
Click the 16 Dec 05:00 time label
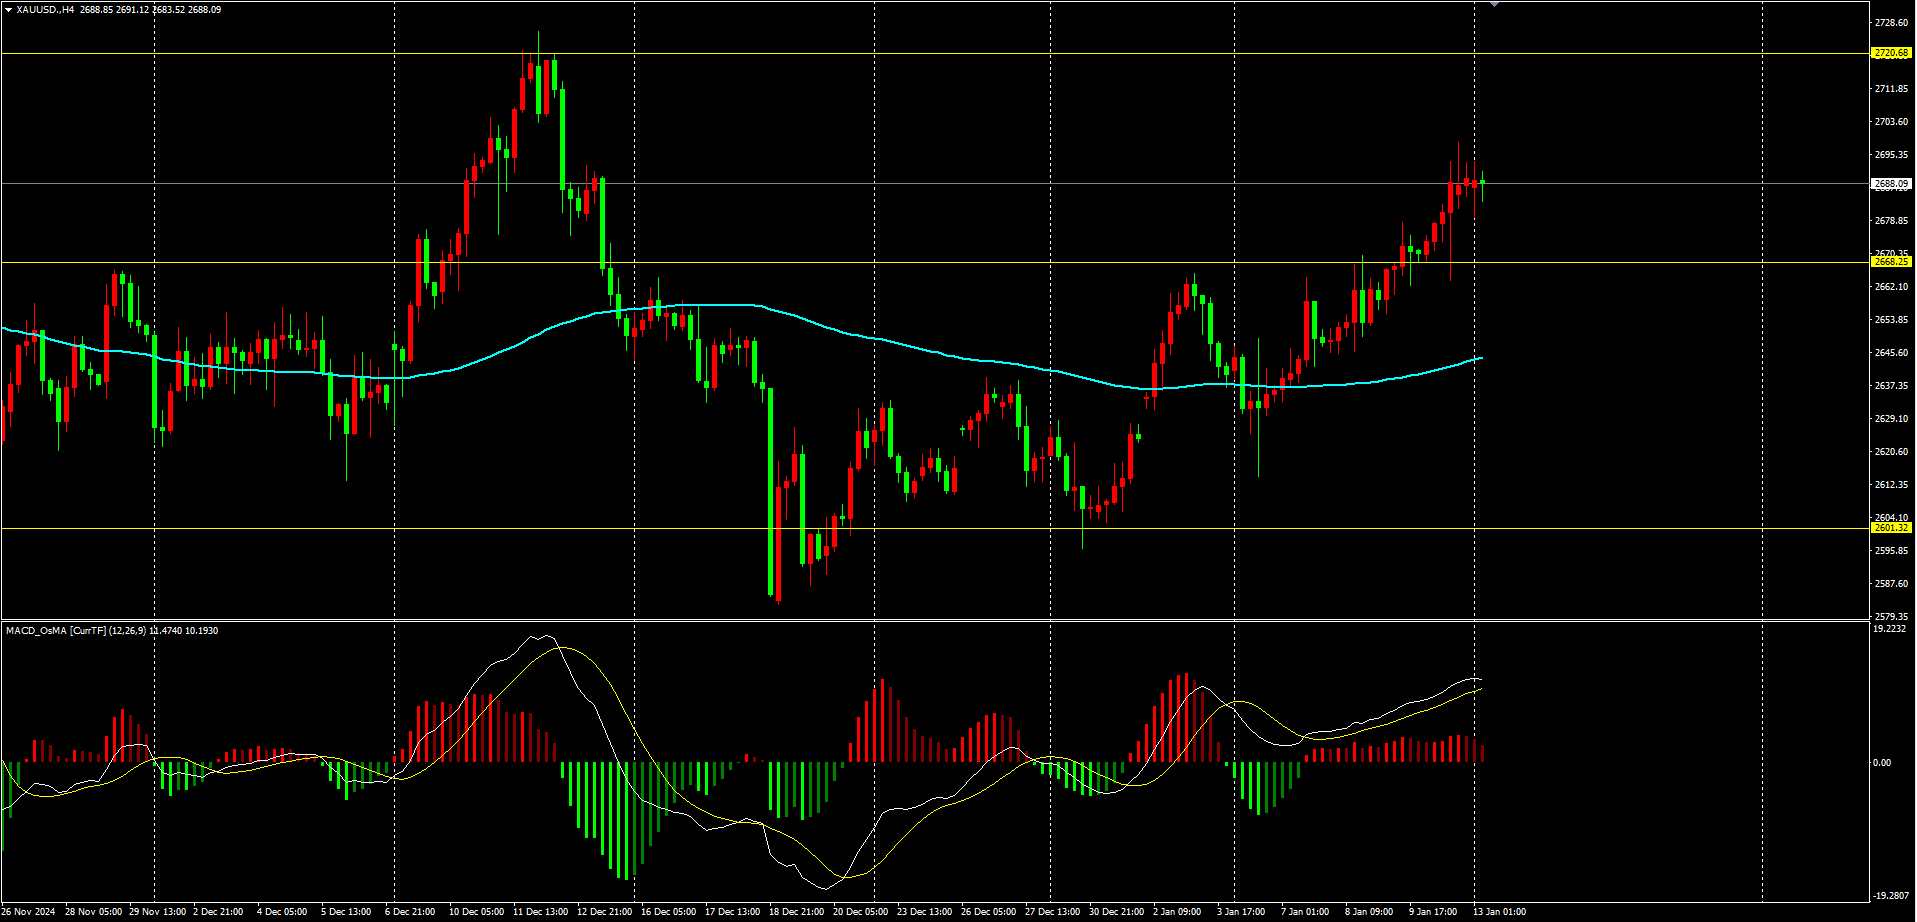tap(669, 912)
